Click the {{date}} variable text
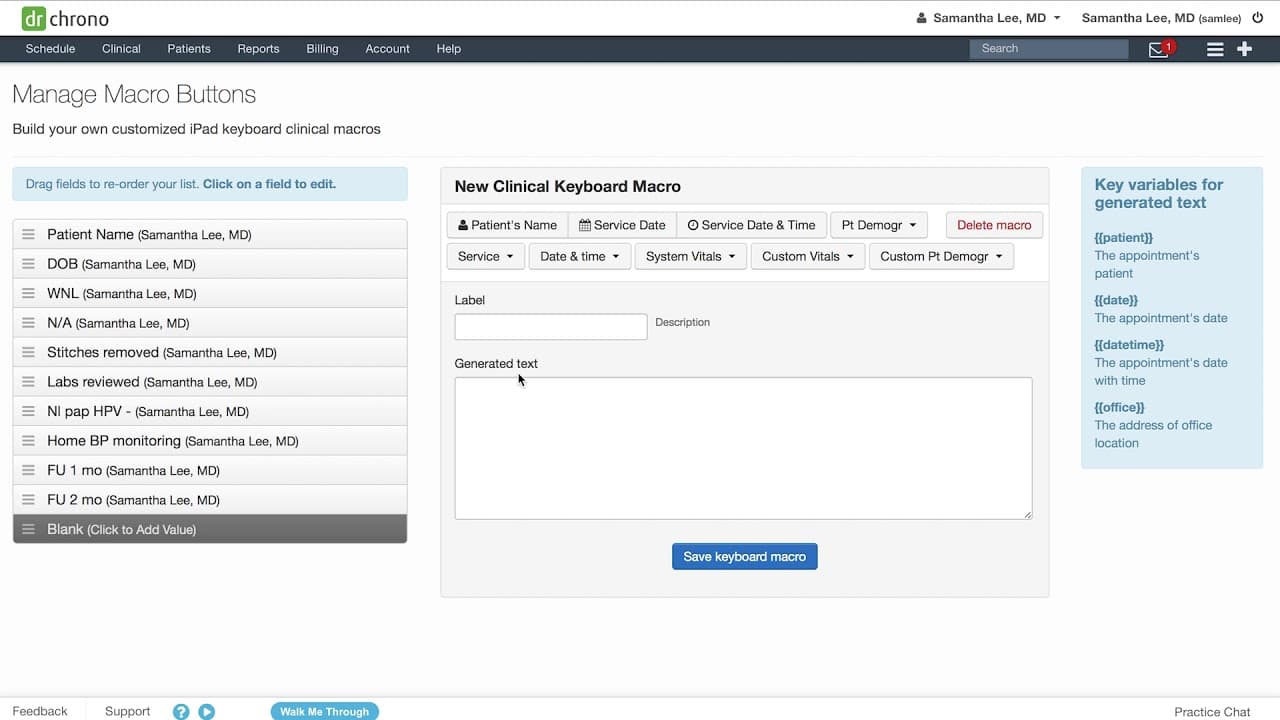This screenshot has height=720, width=1280. coord(1116,300)
